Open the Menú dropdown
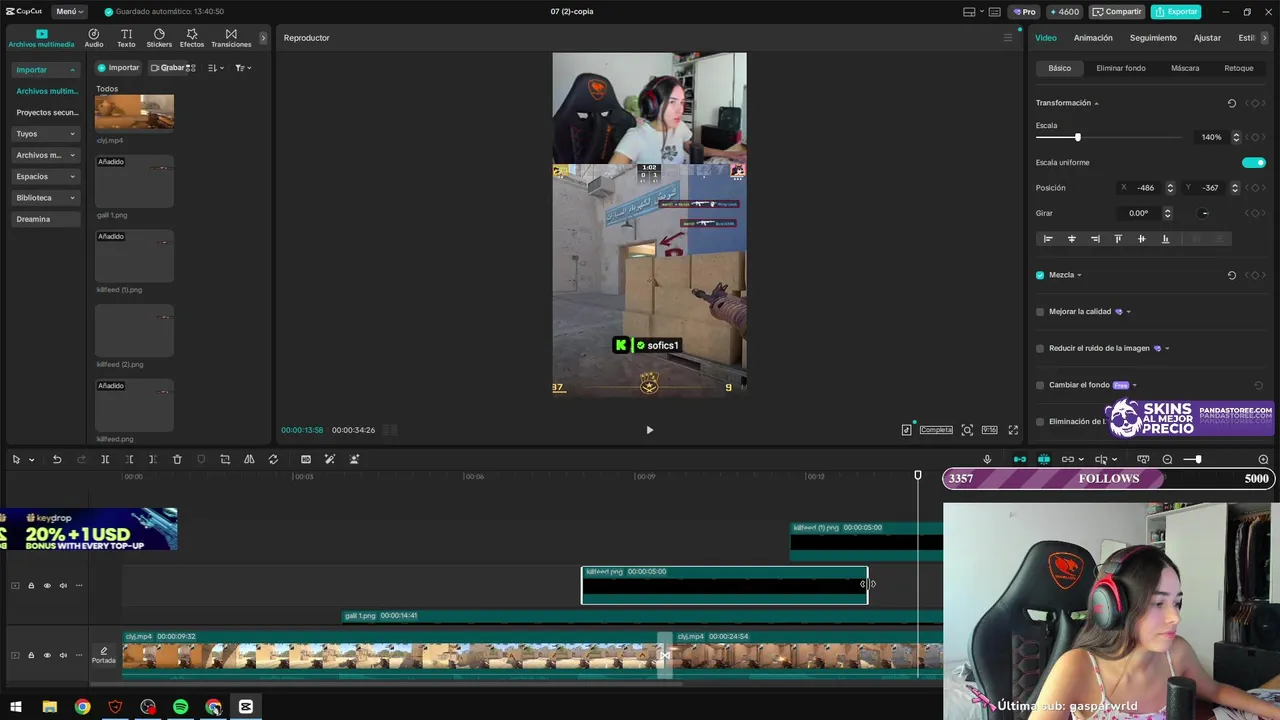Image resolution: width=1280 pixels, height=720 pixels. tap(69, 11)
